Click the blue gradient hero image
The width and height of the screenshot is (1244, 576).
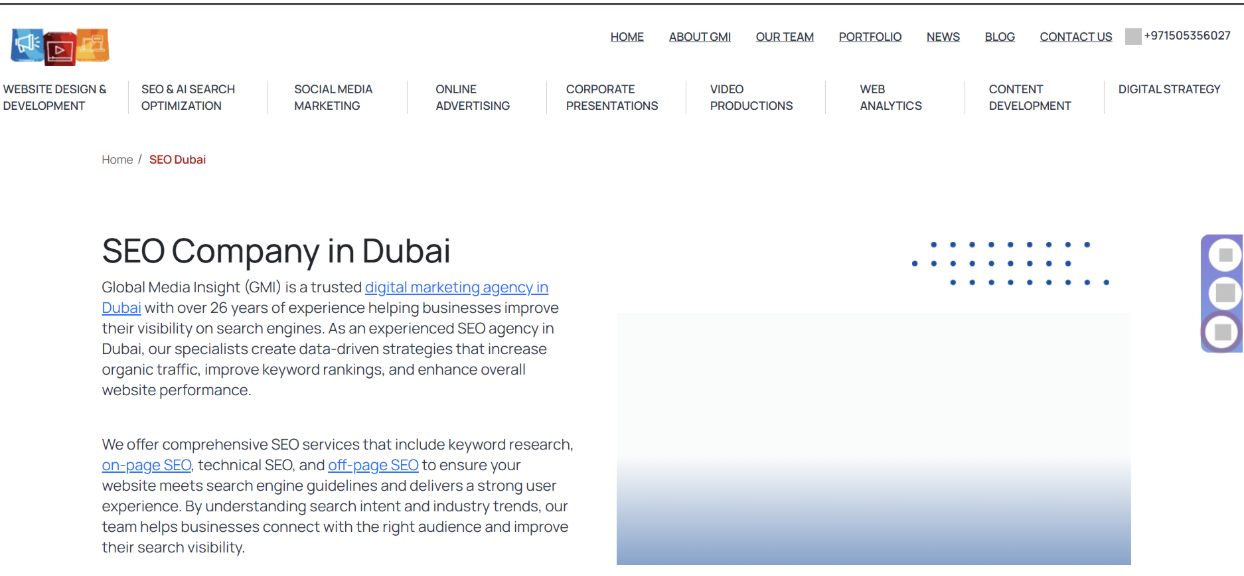[x=873, y=440]
